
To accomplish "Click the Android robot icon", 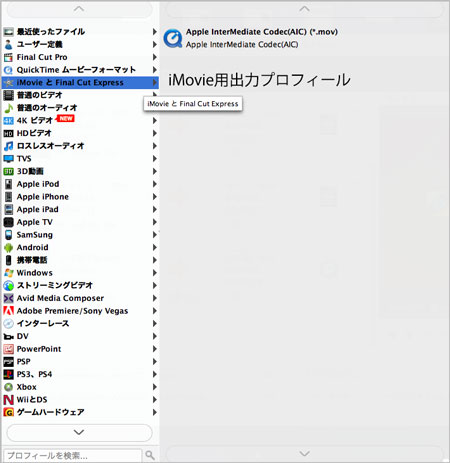I will (x=8, y=248).
